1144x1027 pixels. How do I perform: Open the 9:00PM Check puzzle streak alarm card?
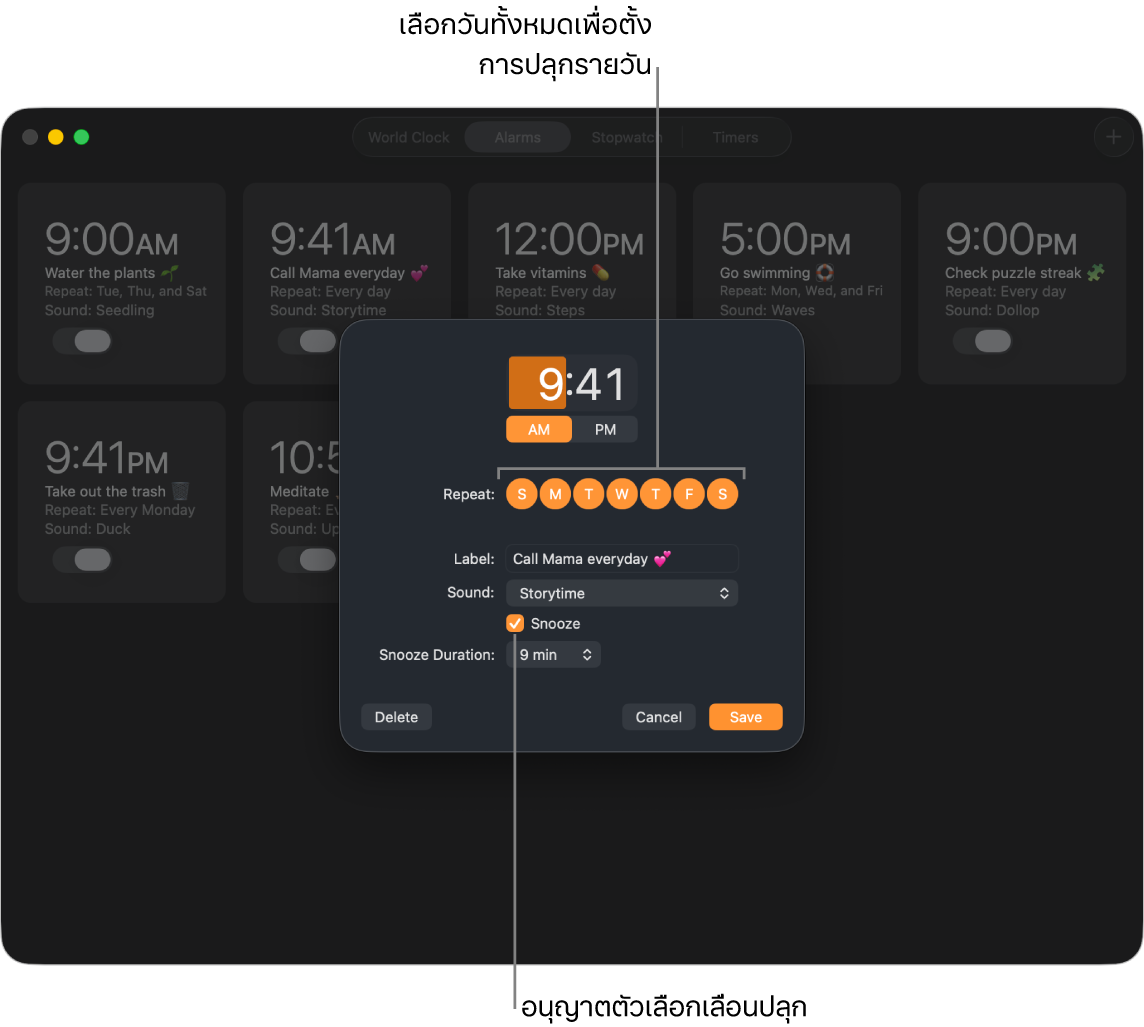pyautogui.click(x=1022, y=284)
